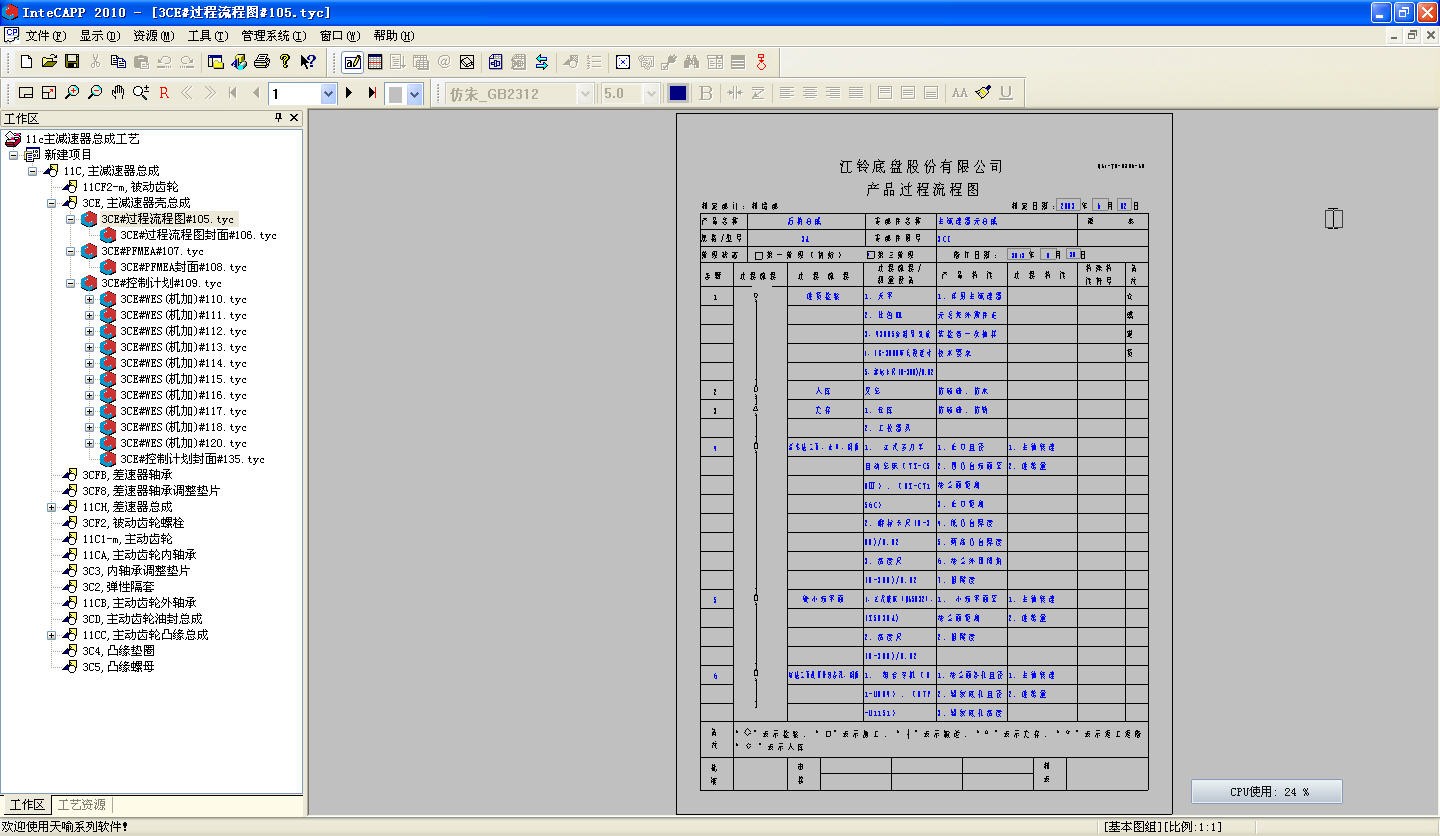
Task: Open the 工具(T) menu
Action: click(208, 36)
